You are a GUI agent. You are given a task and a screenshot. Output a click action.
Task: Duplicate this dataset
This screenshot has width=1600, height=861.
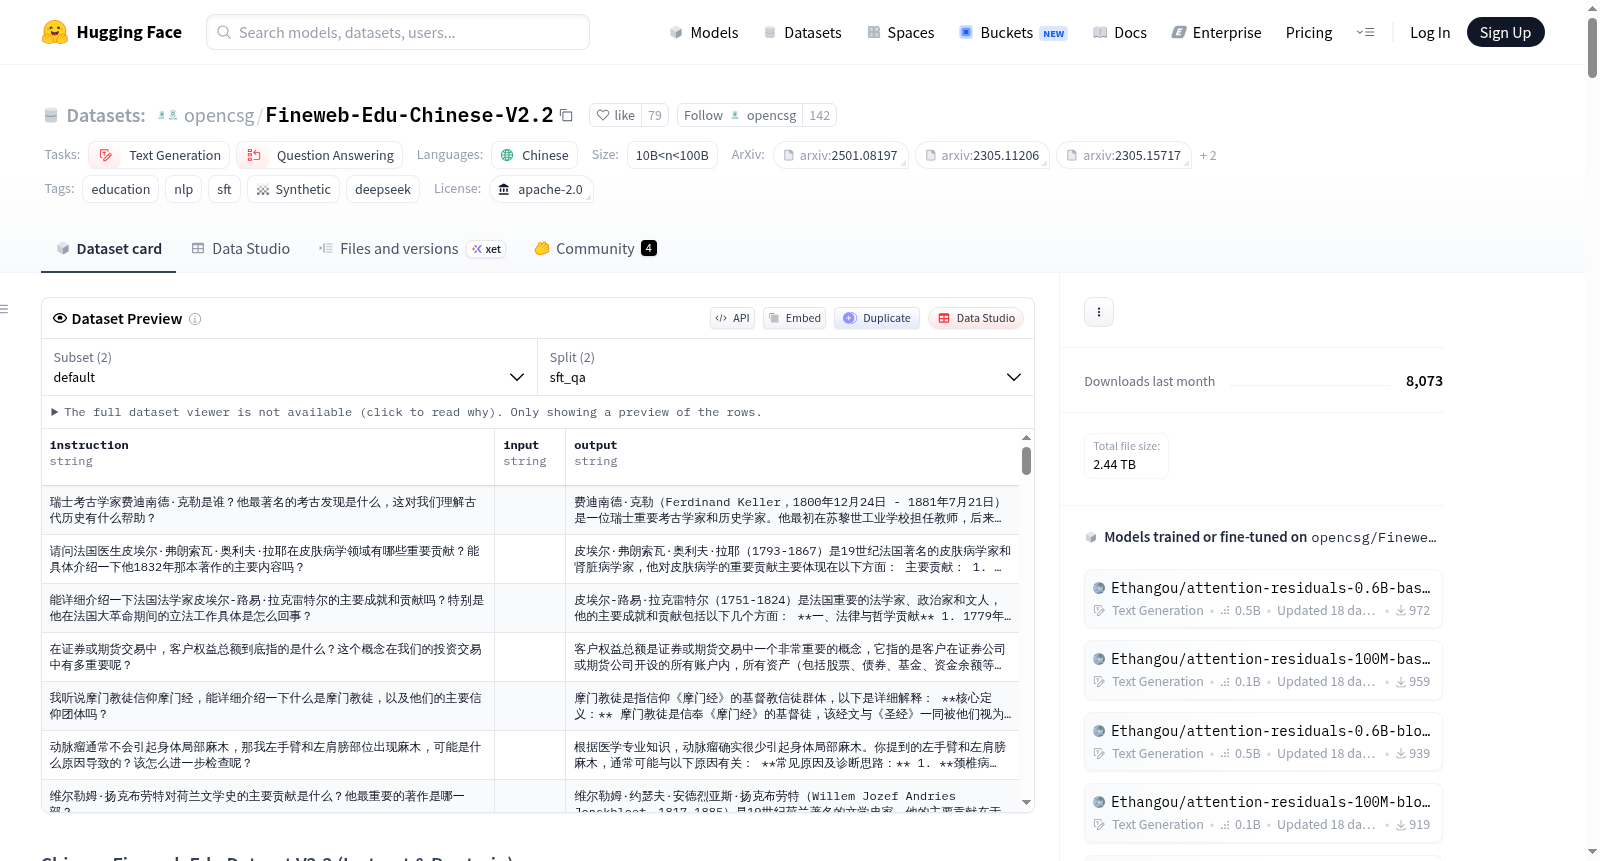tap(877, 318)
